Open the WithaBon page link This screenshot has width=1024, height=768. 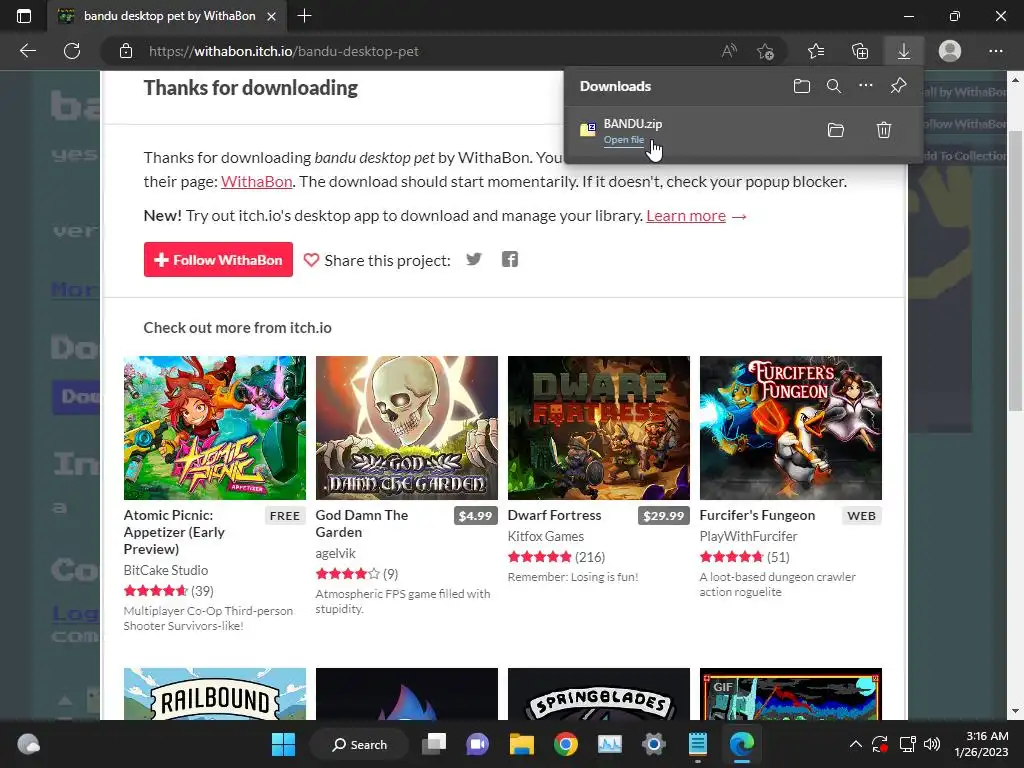[x=257, y=182]
